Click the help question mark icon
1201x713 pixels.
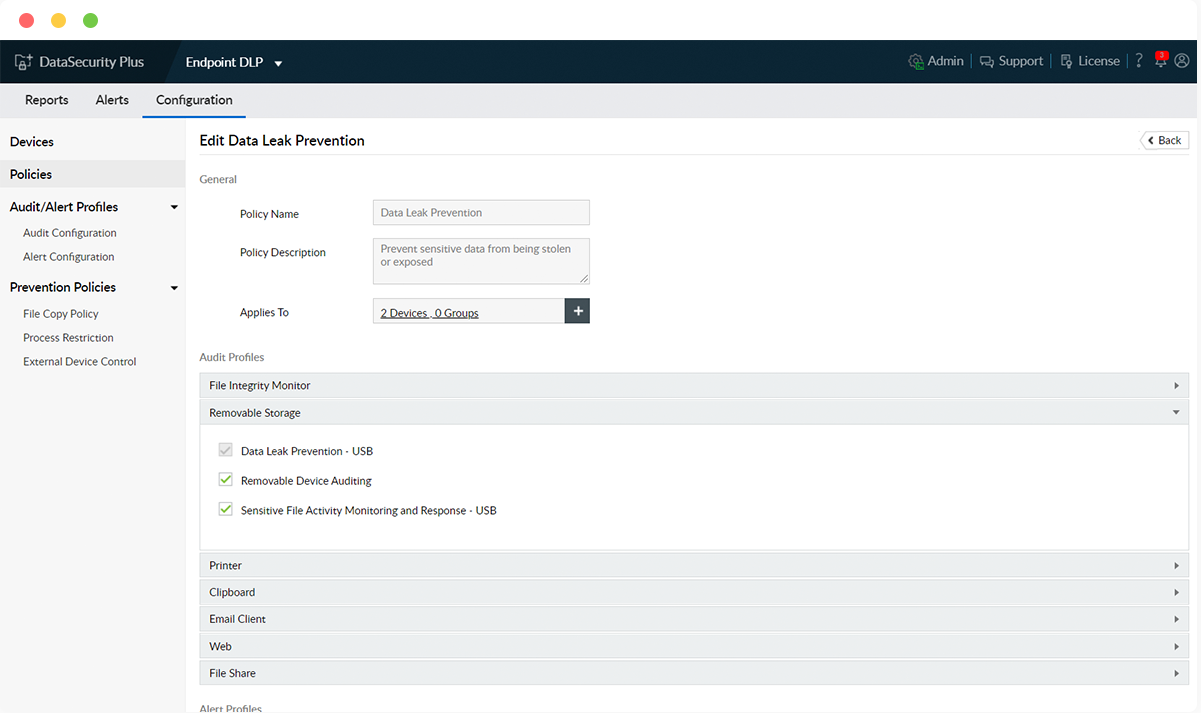coord(1138,62)
